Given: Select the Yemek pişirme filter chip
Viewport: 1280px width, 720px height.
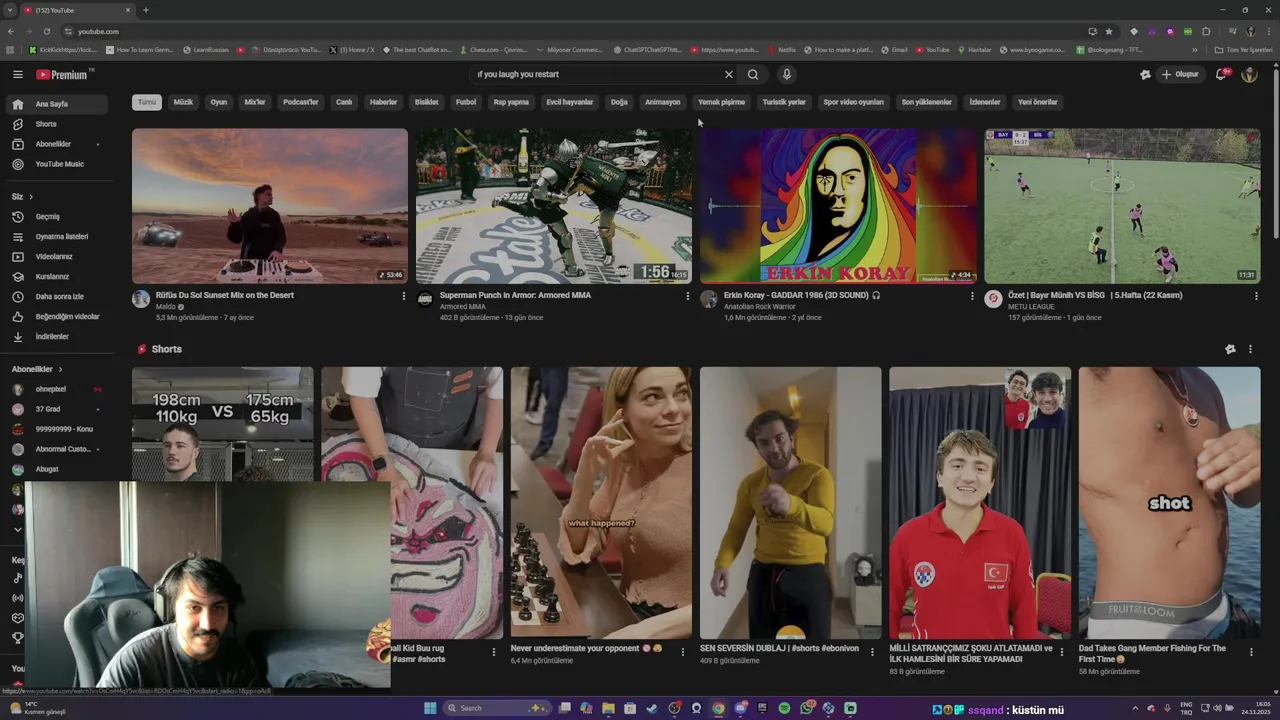Looking at the screenshot, I should click(722, 102).
